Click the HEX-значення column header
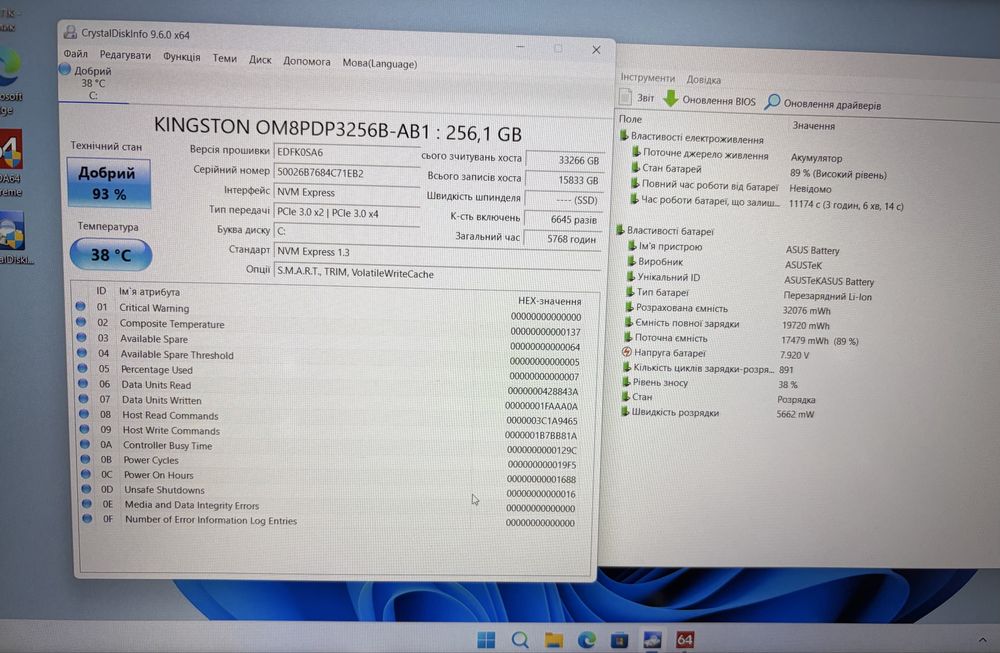 (x=549, y=301)
